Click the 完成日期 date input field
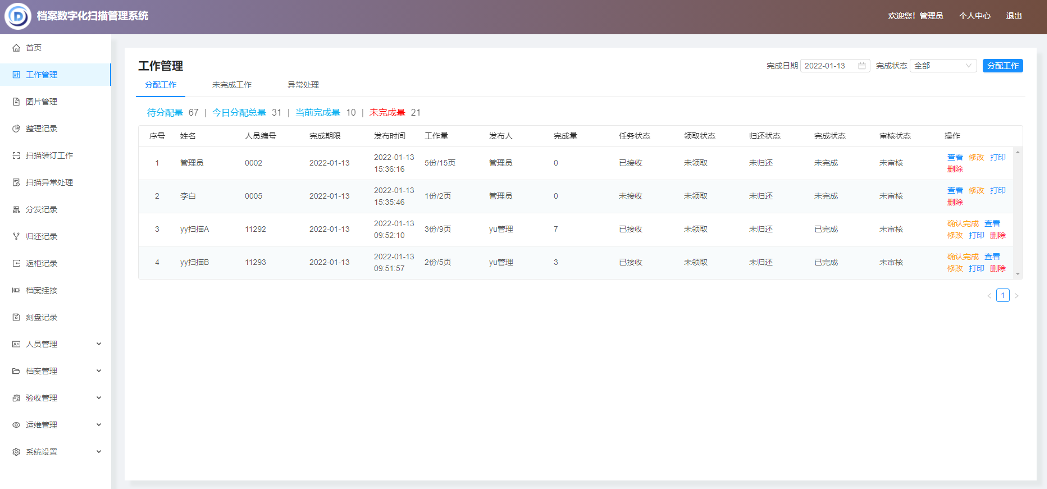1047x489 pixels. coord(828,66)
